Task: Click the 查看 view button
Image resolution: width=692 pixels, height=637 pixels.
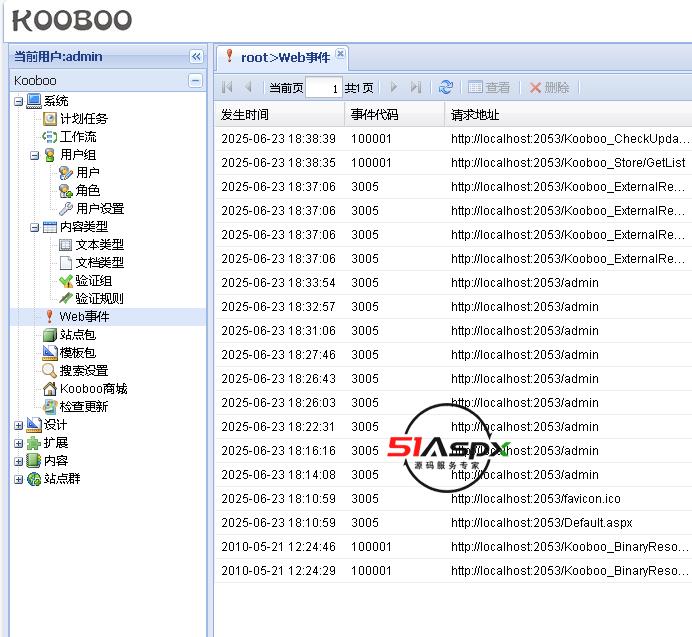Action: [x=489, y=87]
